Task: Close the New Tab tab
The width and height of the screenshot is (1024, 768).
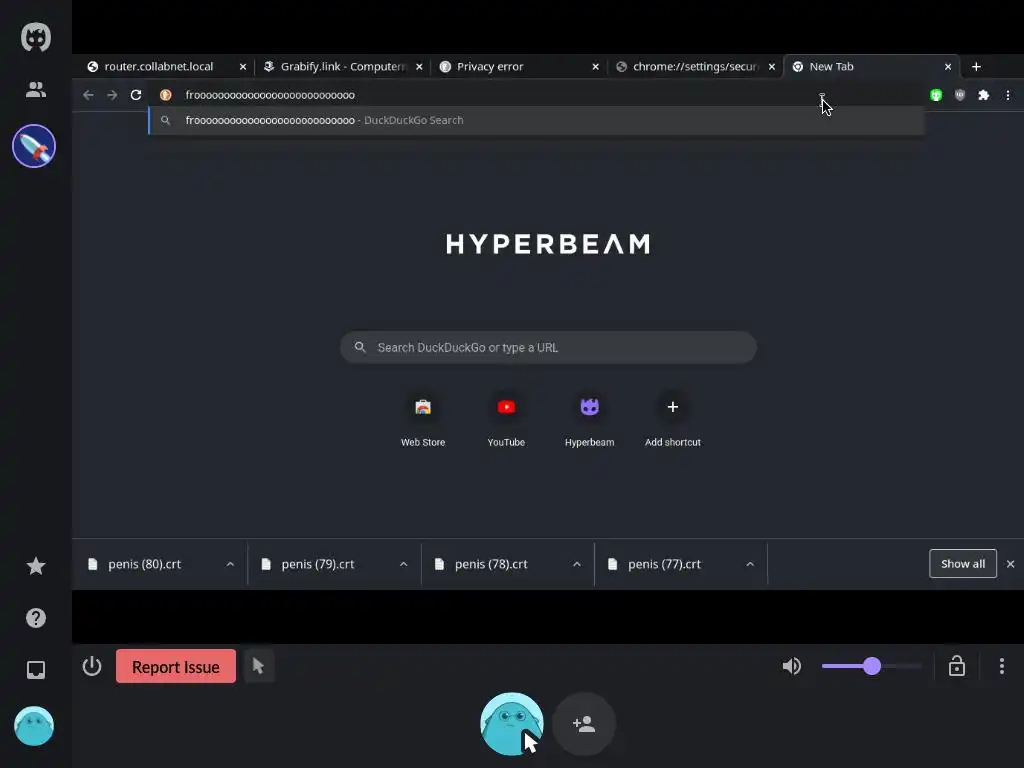Action: pyautogui.click(x=948, y=67)
